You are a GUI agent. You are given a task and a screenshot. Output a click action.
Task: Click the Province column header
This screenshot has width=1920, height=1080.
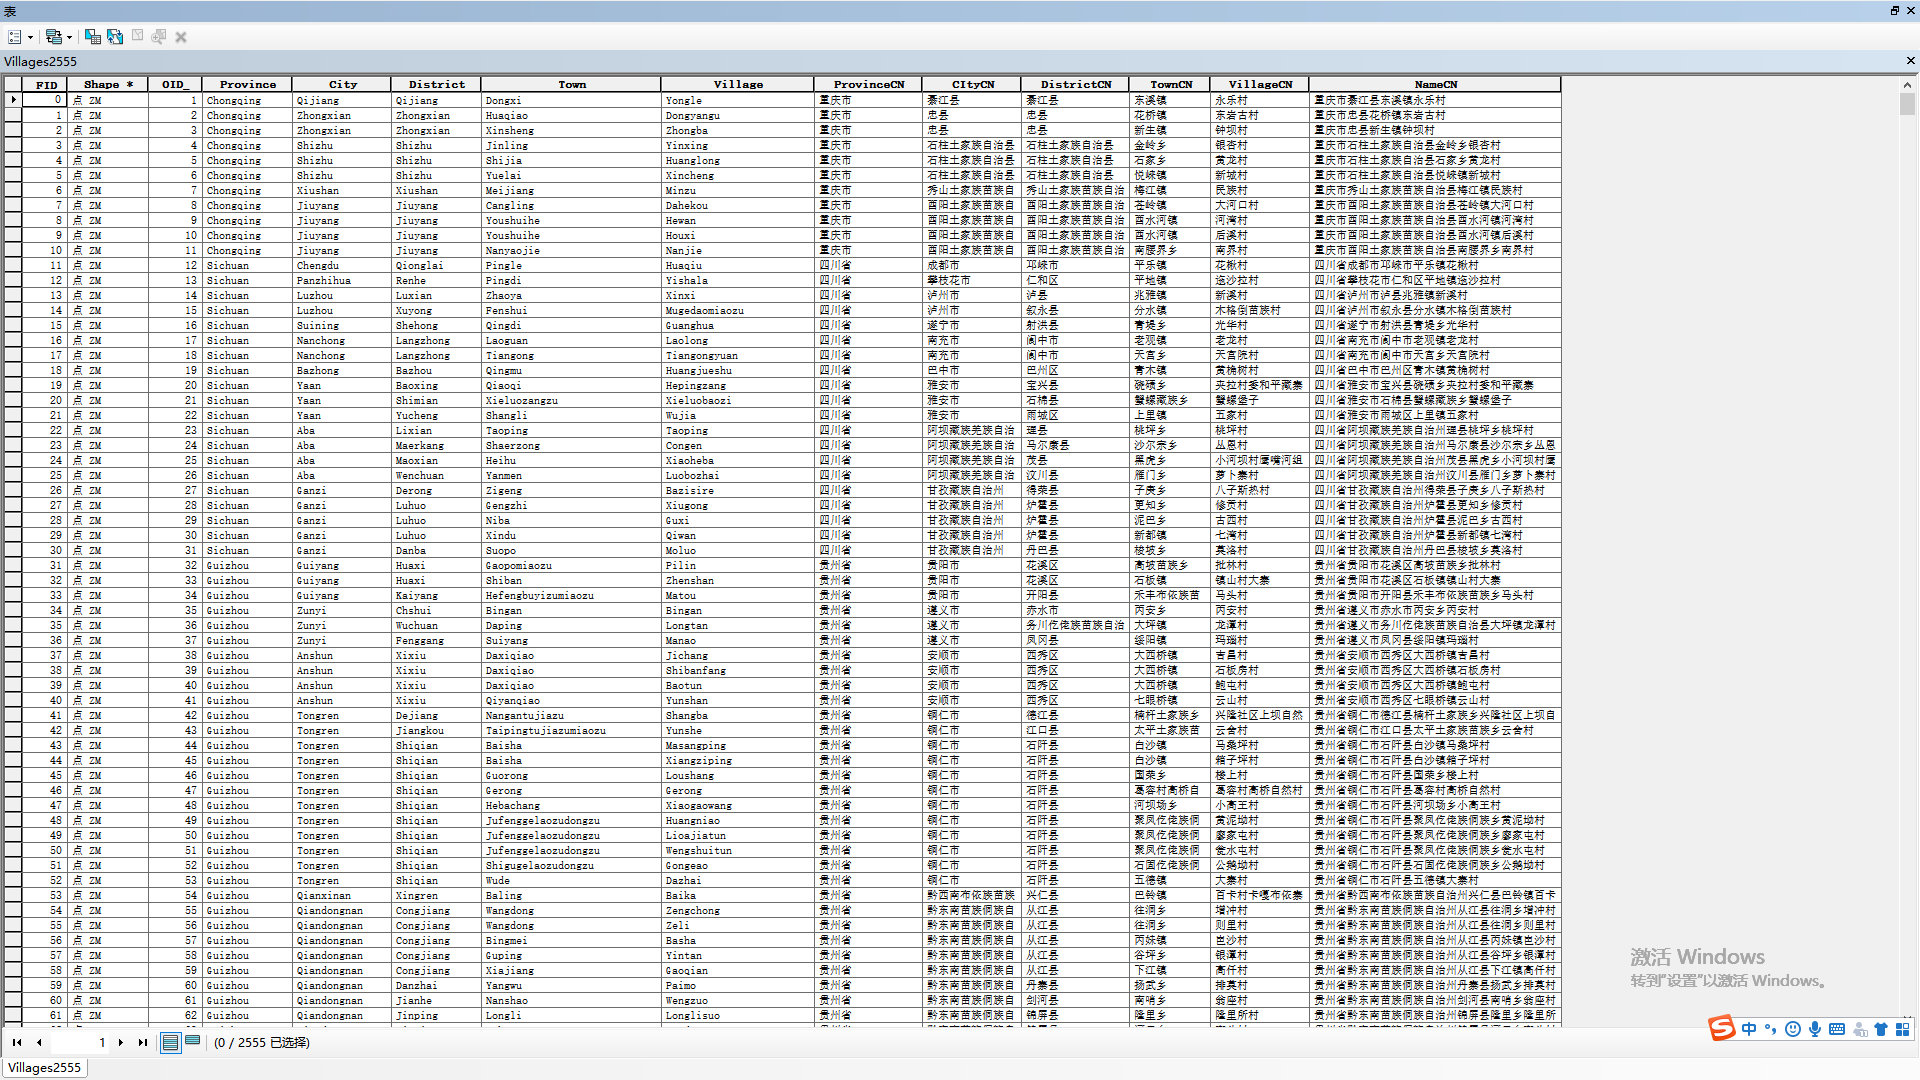pyautogui.click(x=247, y=84)
